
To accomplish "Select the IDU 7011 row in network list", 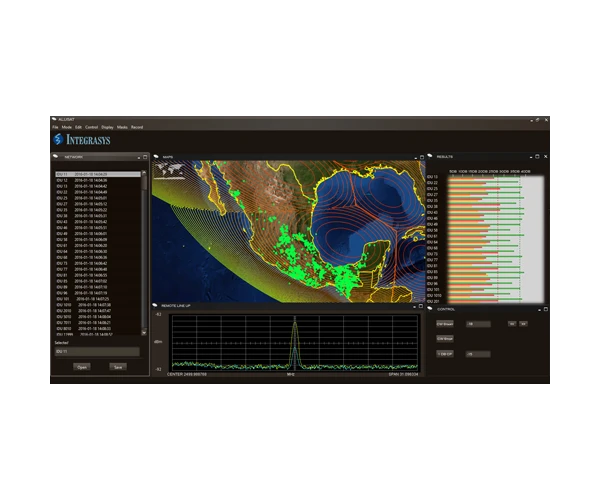I will (x=98, y=322).
